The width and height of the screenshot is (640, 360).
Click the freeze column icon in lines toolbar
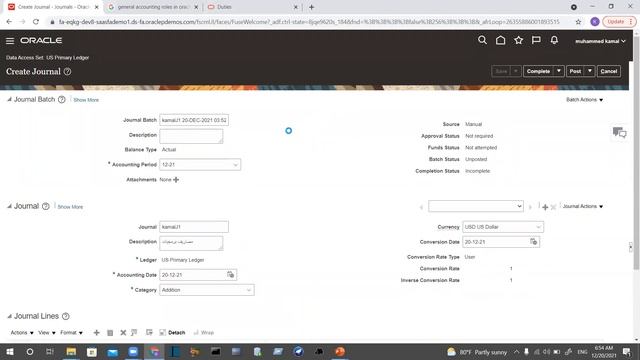click(134, 333)
